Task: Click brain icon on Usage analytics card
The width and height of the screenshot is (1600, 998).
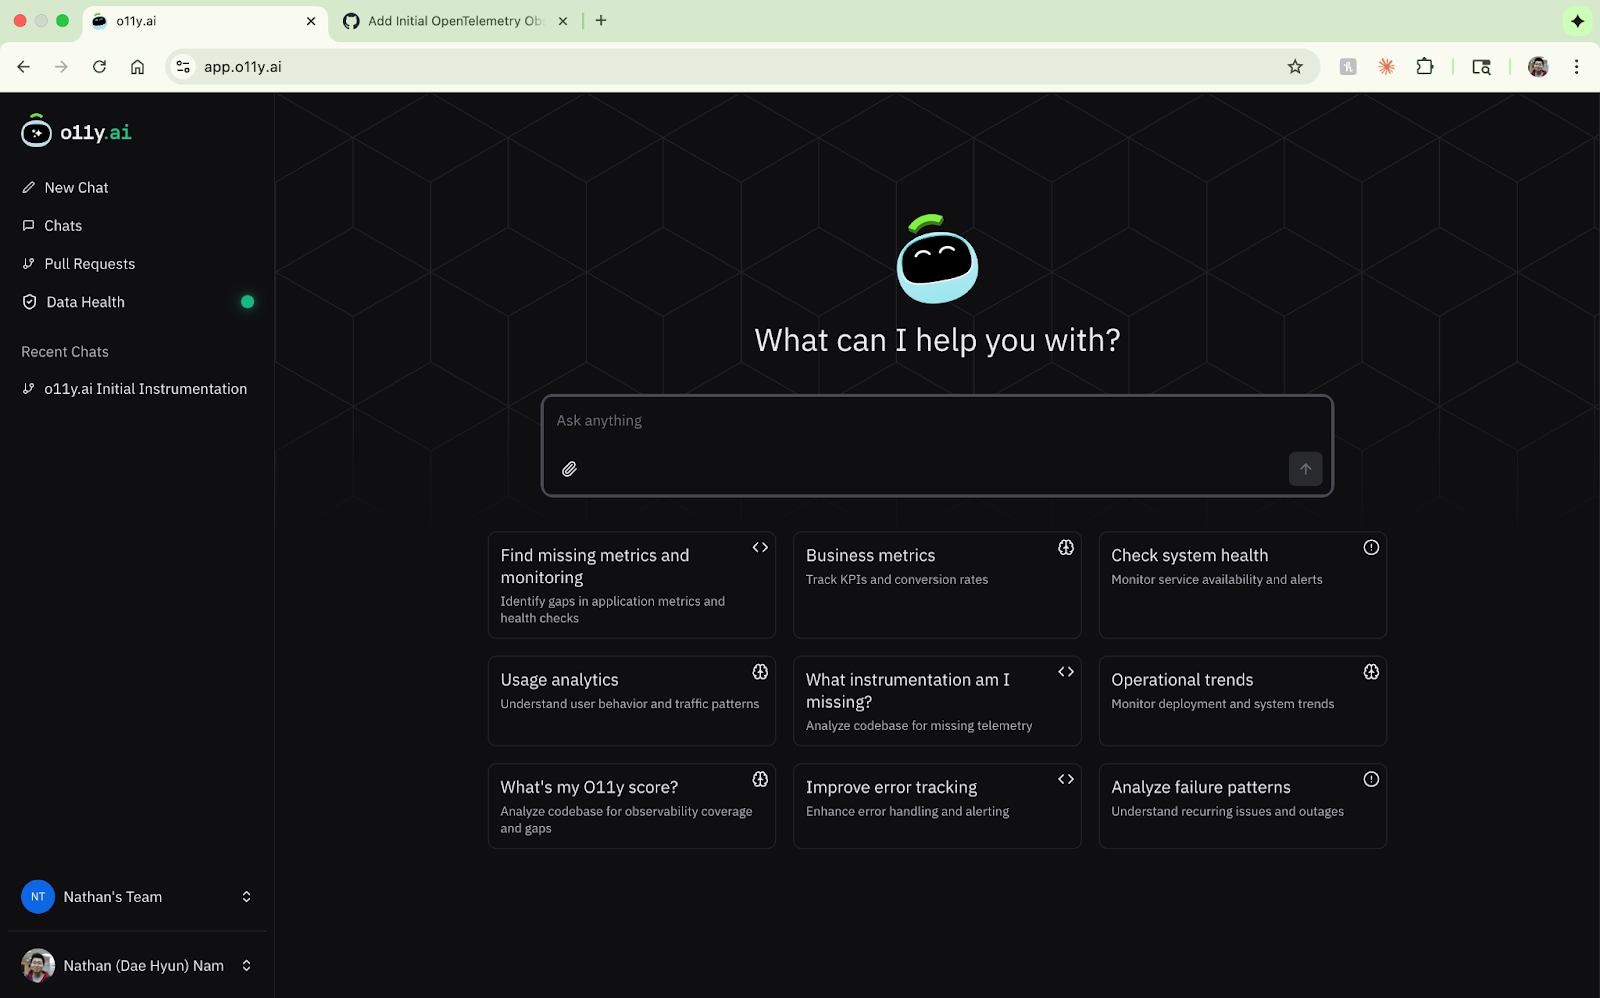Action: [760, 672]
